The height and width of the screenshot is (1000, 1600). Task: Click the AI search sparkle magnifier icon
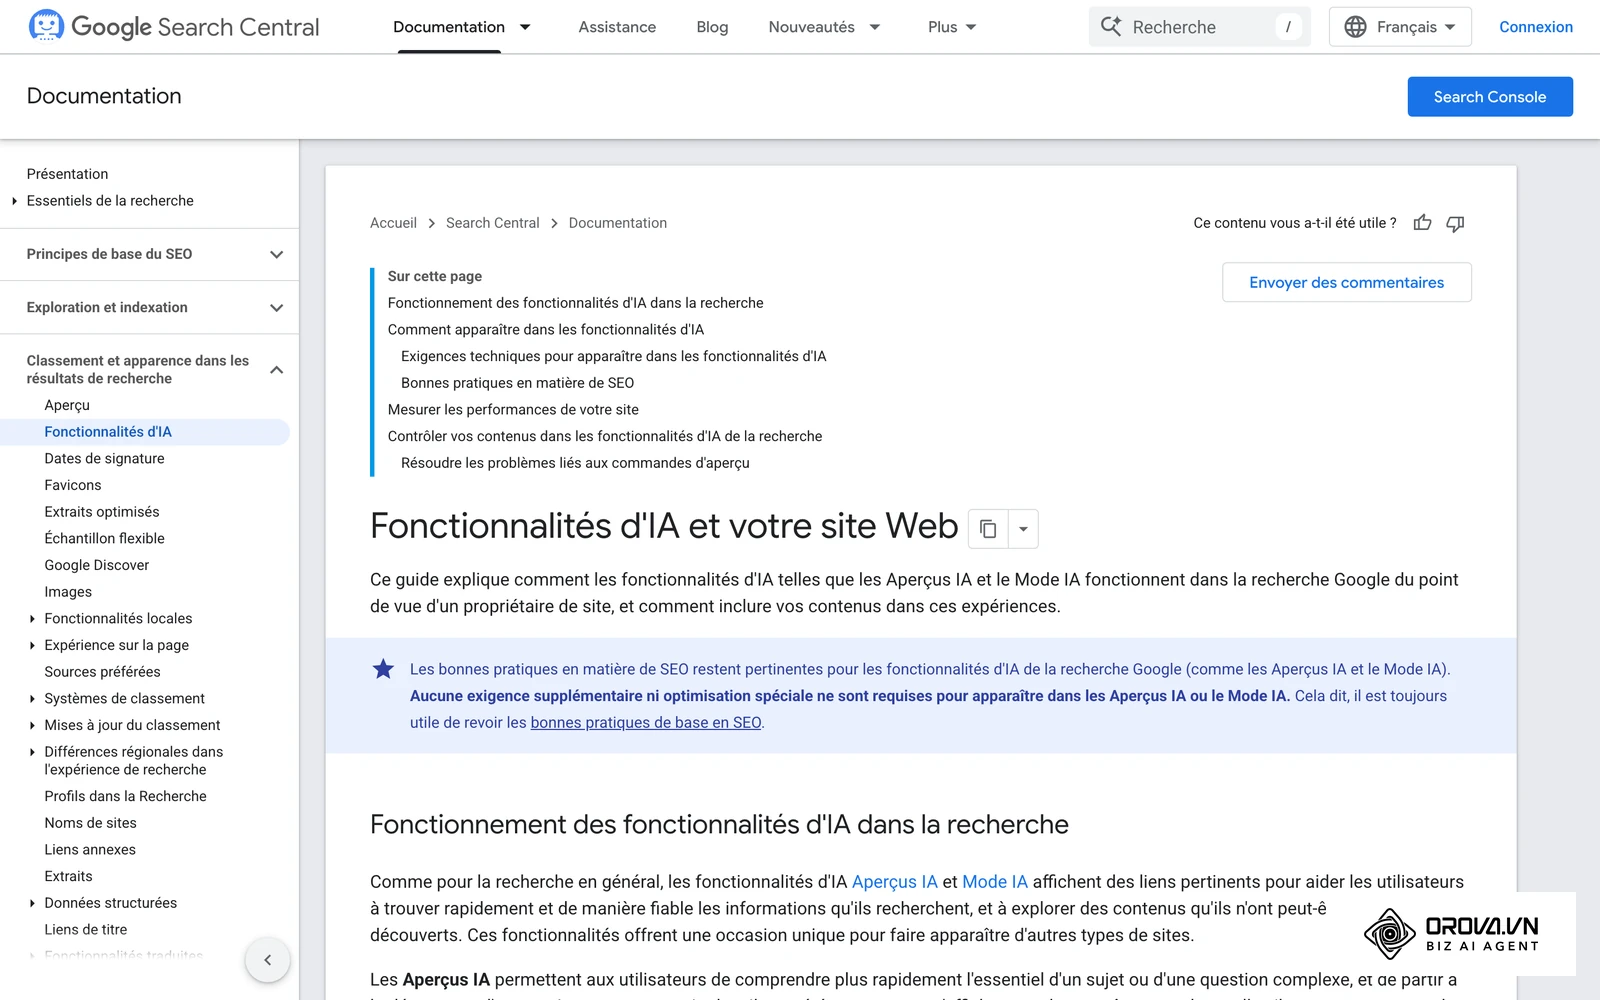coord(1111,27)
